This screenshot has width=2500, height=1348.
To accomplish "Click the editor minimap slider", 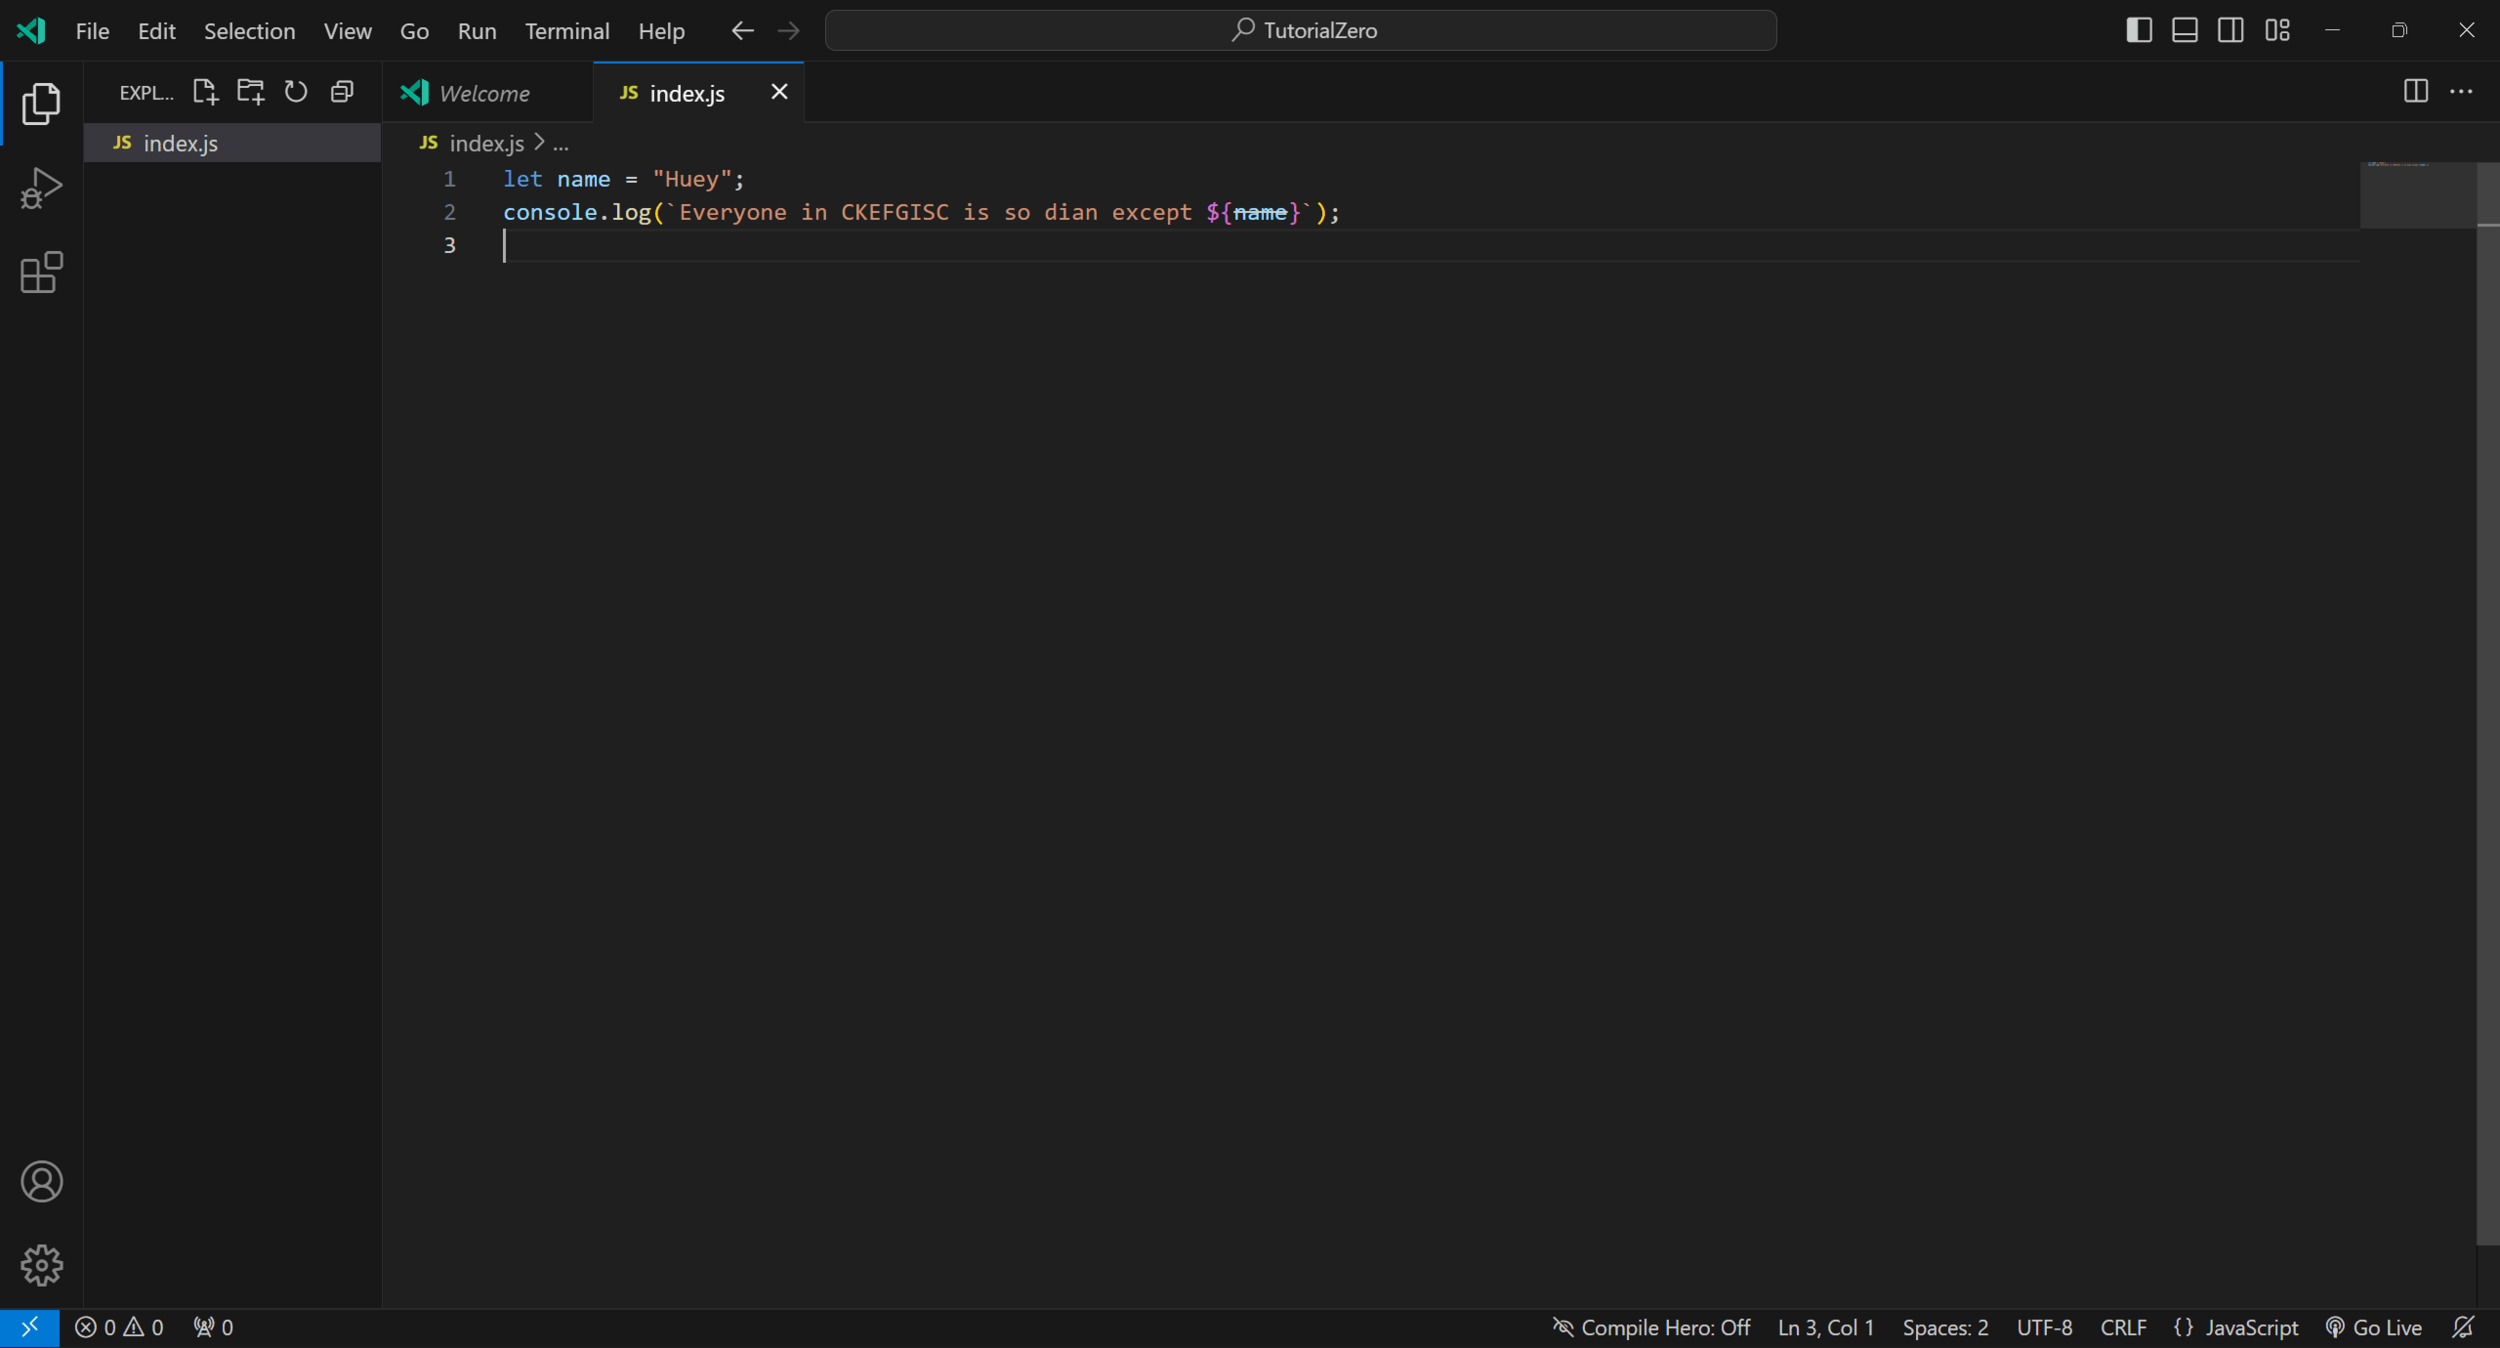I will click(2418, 195).
